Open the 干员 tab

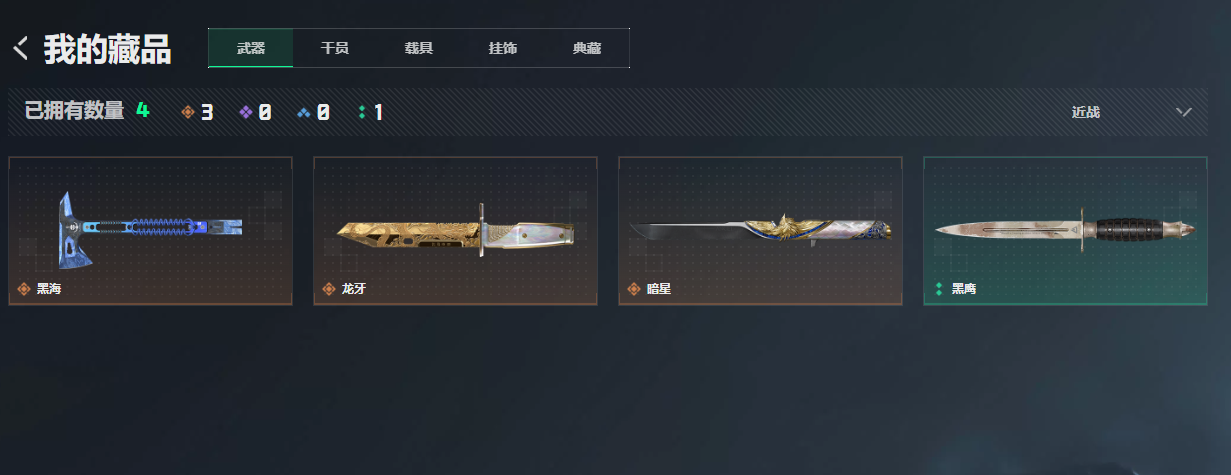point(335,48)
